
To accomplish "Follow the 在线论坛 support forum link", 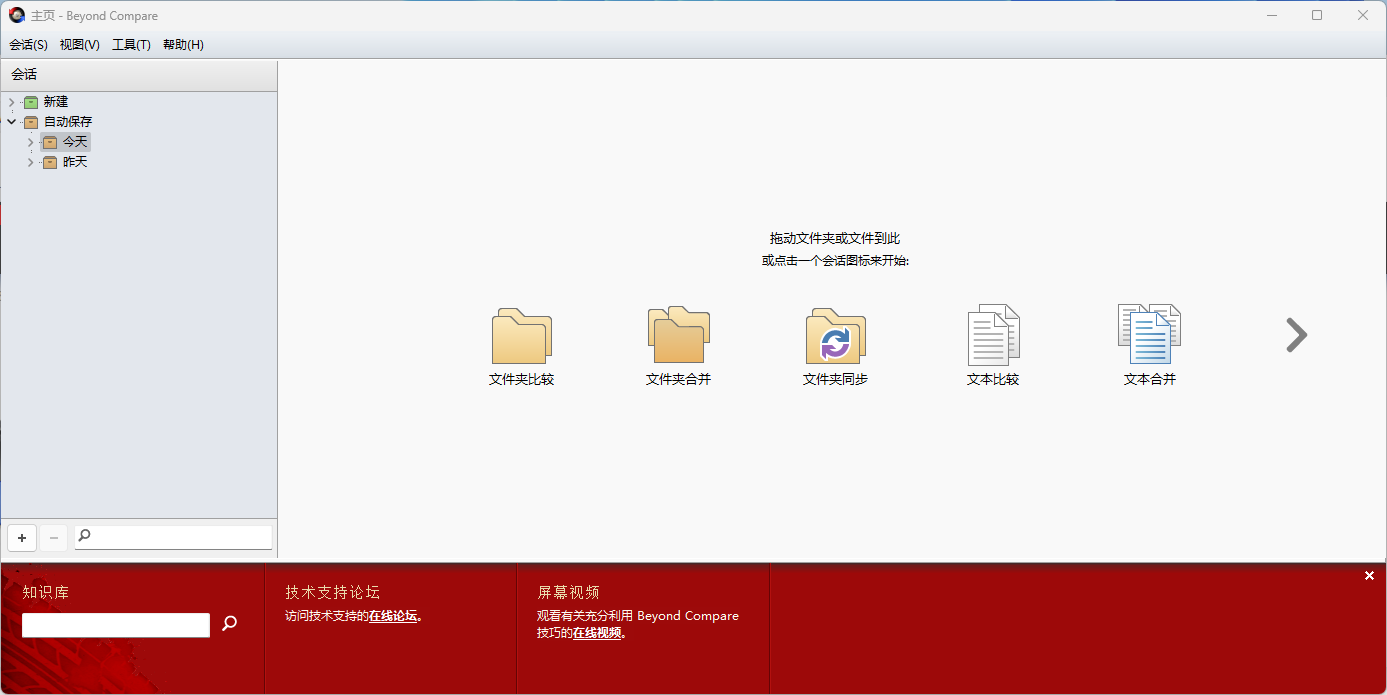I will pyautogui.click(x=393, y=616).
